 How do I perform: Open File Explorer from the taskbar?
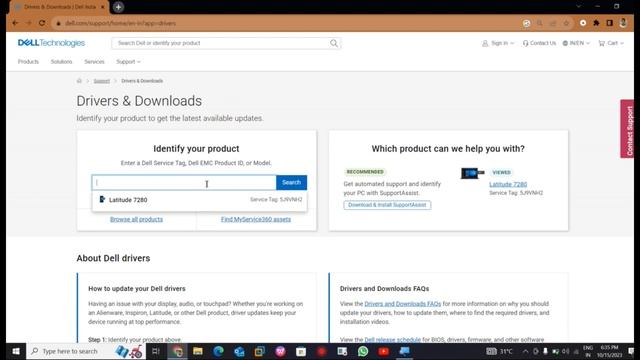point(198,351)
